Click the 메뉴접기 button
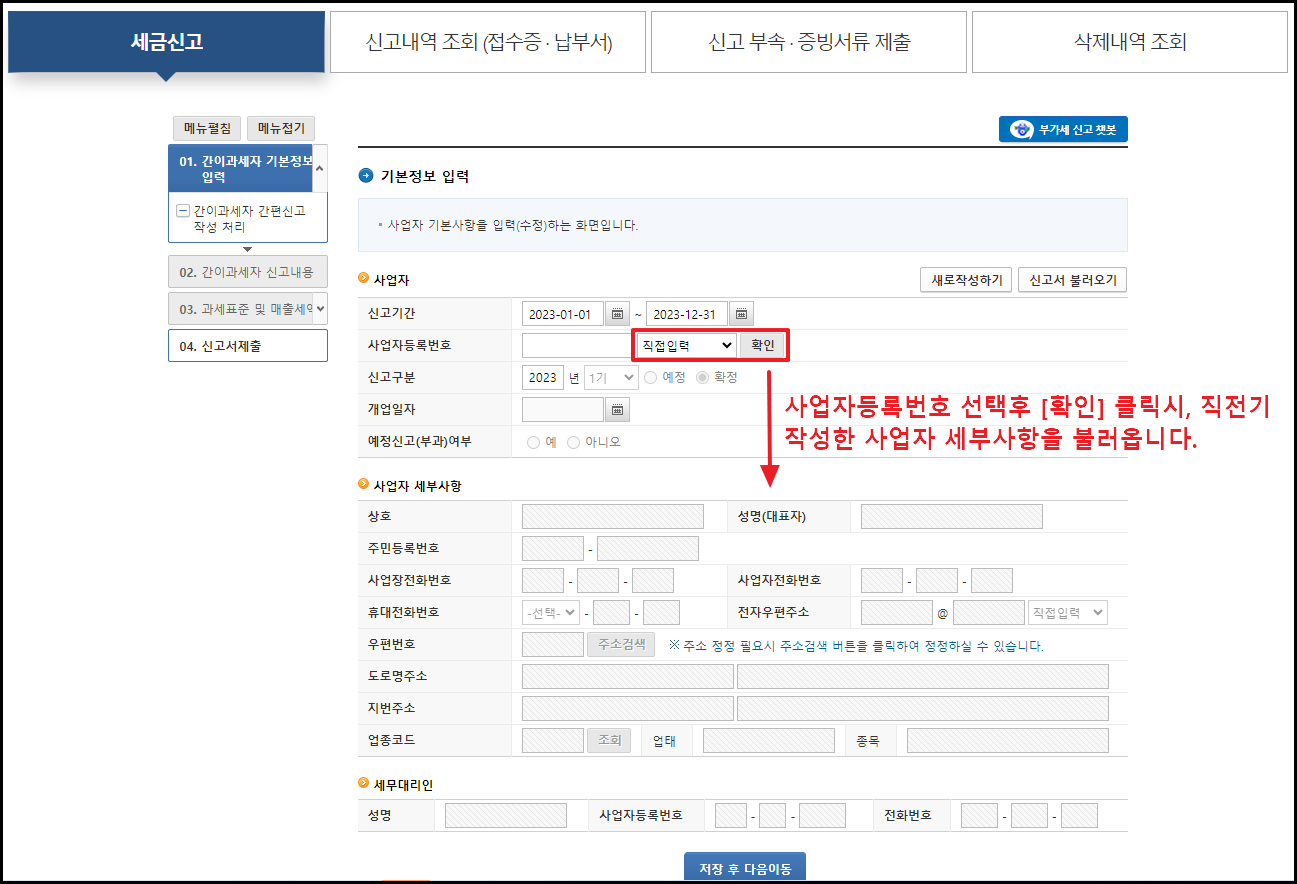This screenshot has width=1297, height=884. [281, 129]
